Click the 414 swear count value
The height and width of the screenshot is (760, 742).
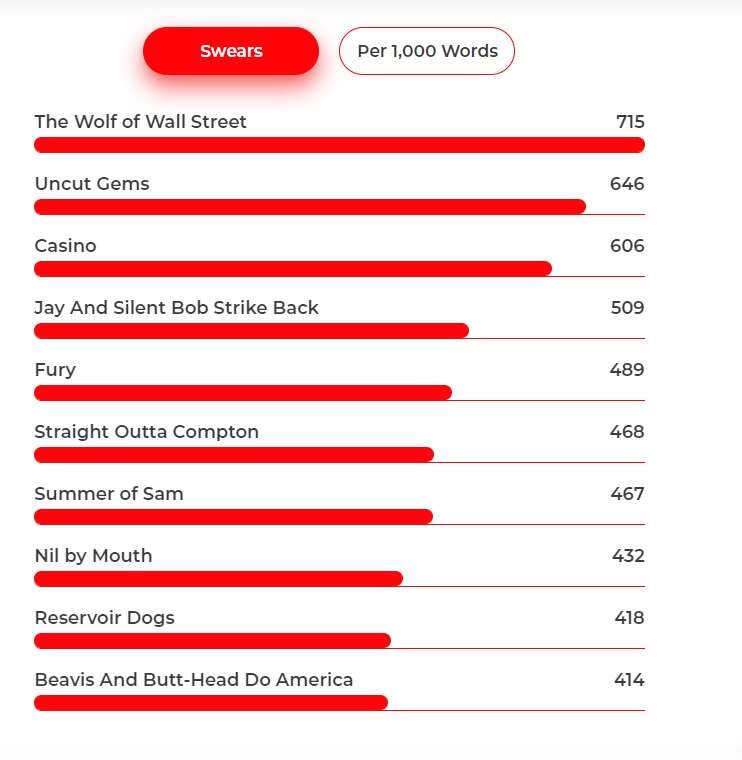tap(629, 680)
